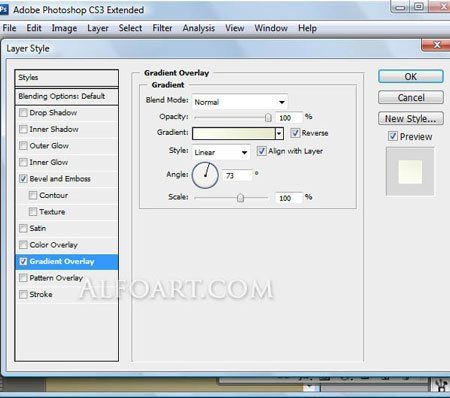Screen dimensions: 450x398
Task: Select the Bevel and Emboss style label
Action: pos(60,179)
